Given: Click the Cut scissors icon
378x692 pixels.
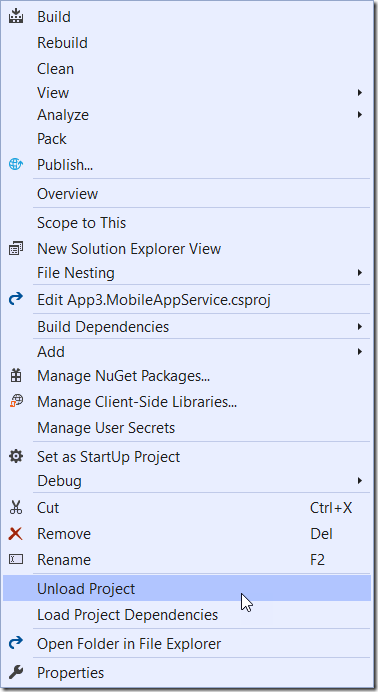Looking at the screenshot, I should click(x=16, y=508).
